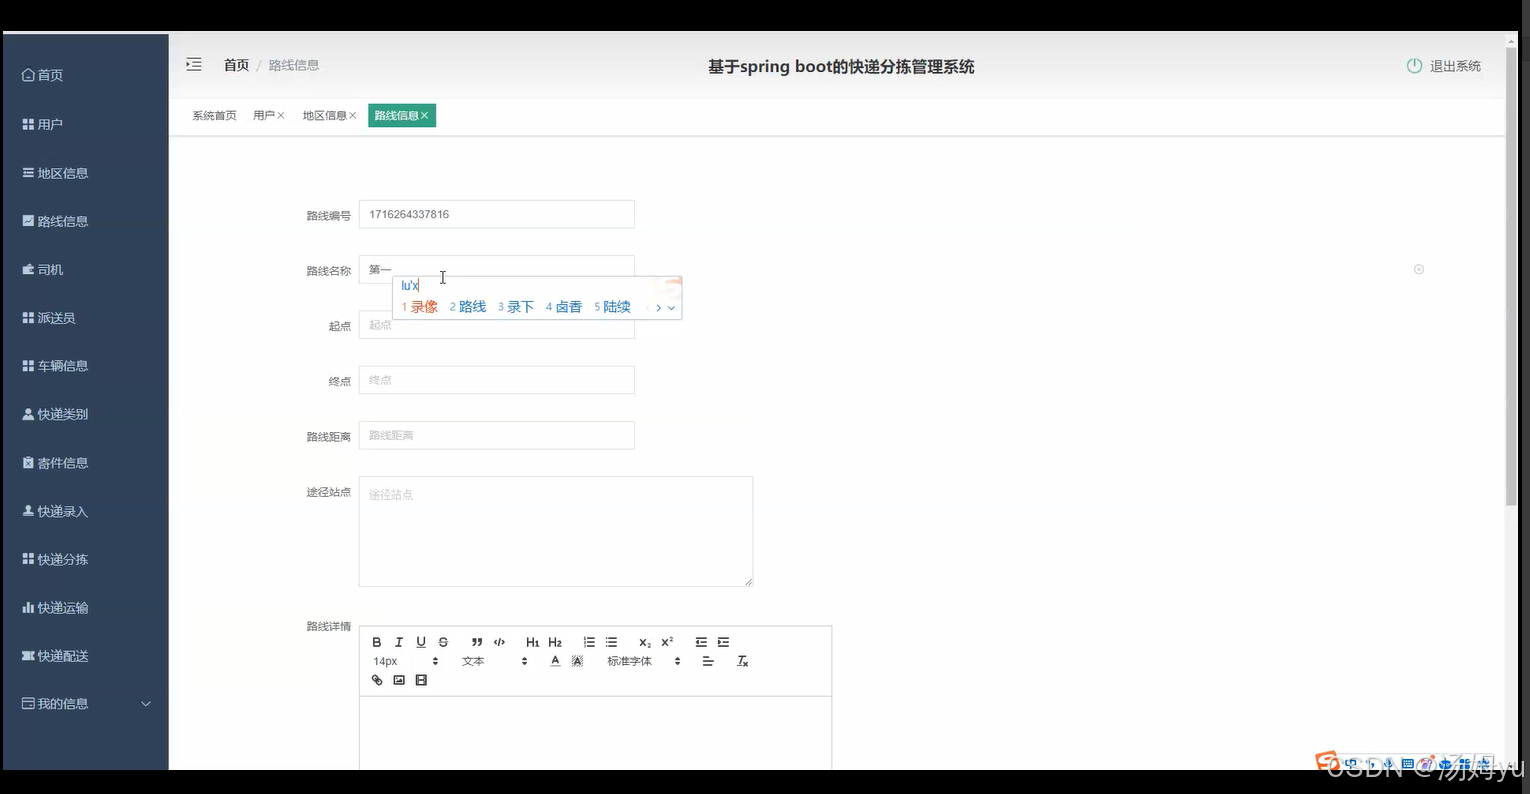Close the 路线信息 tab
The width and height of the screenshot is (1530, 794).
coord(425,116)
